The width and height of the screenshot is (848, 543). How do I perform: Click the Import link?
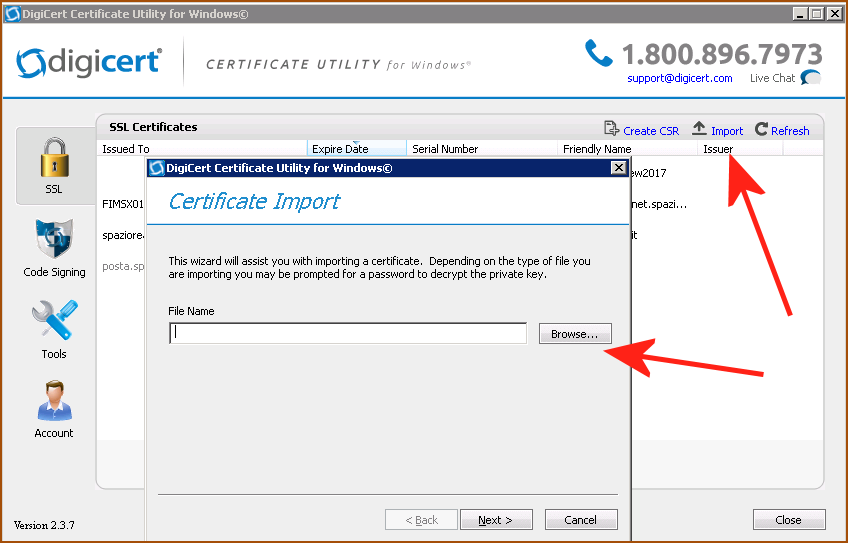(x=727, y=131)
